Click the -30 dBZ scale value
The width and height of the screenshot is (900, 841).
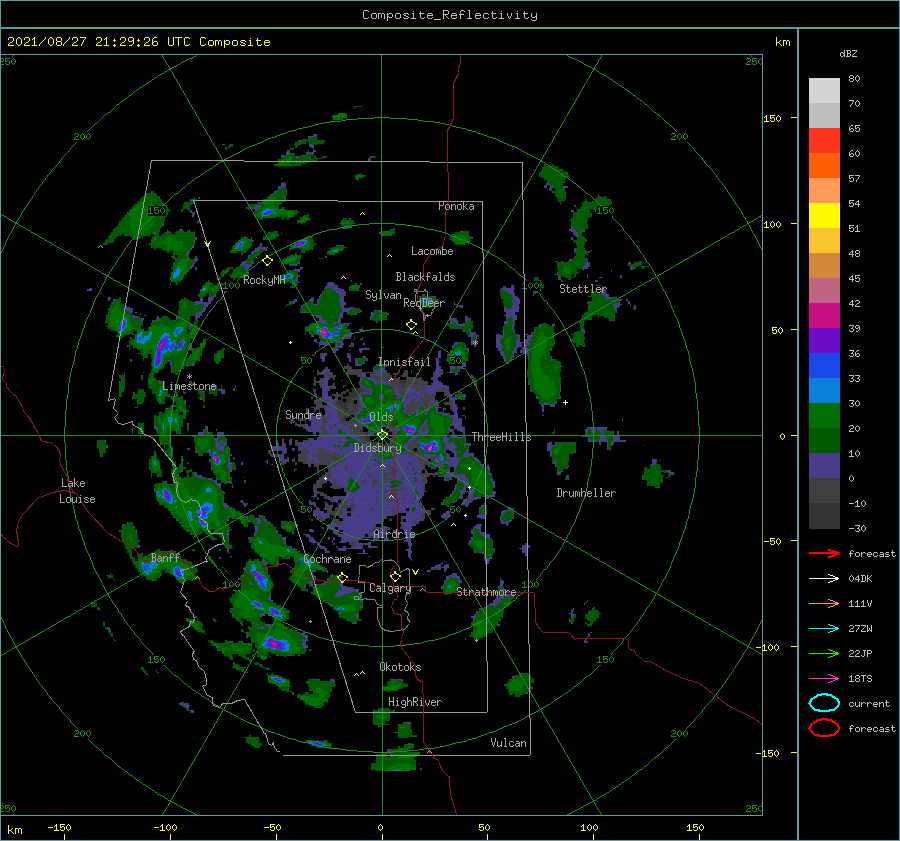tap(857, 528)
